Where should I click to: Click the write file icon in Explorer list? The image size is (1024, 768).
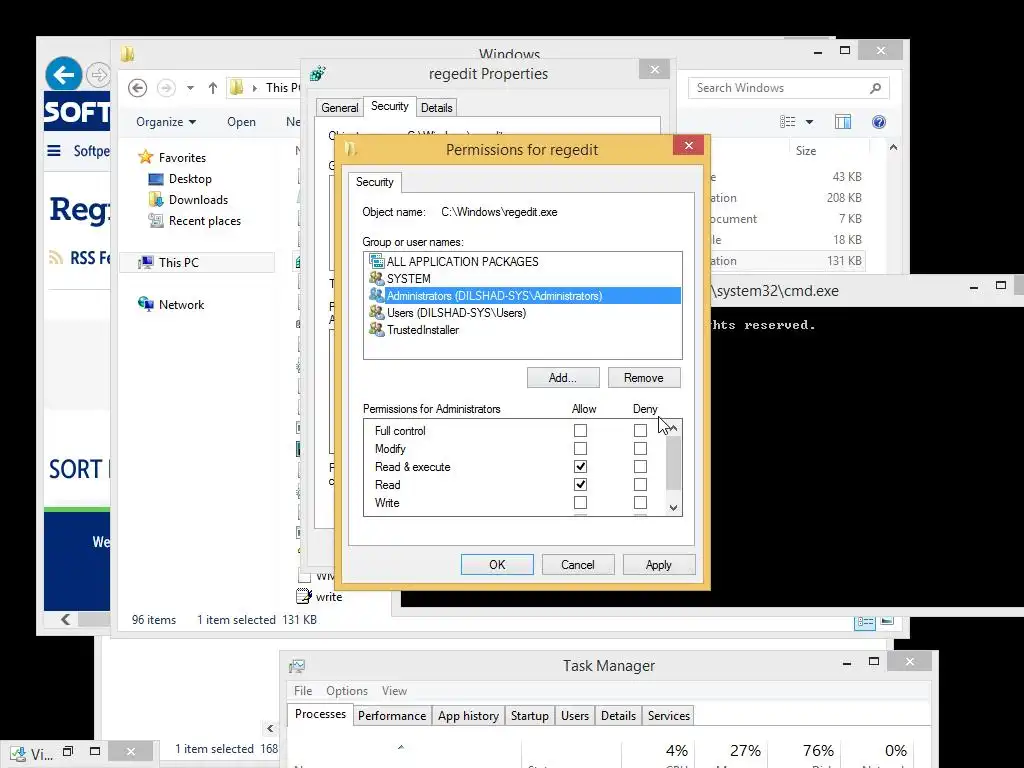(x=304, y=596)
